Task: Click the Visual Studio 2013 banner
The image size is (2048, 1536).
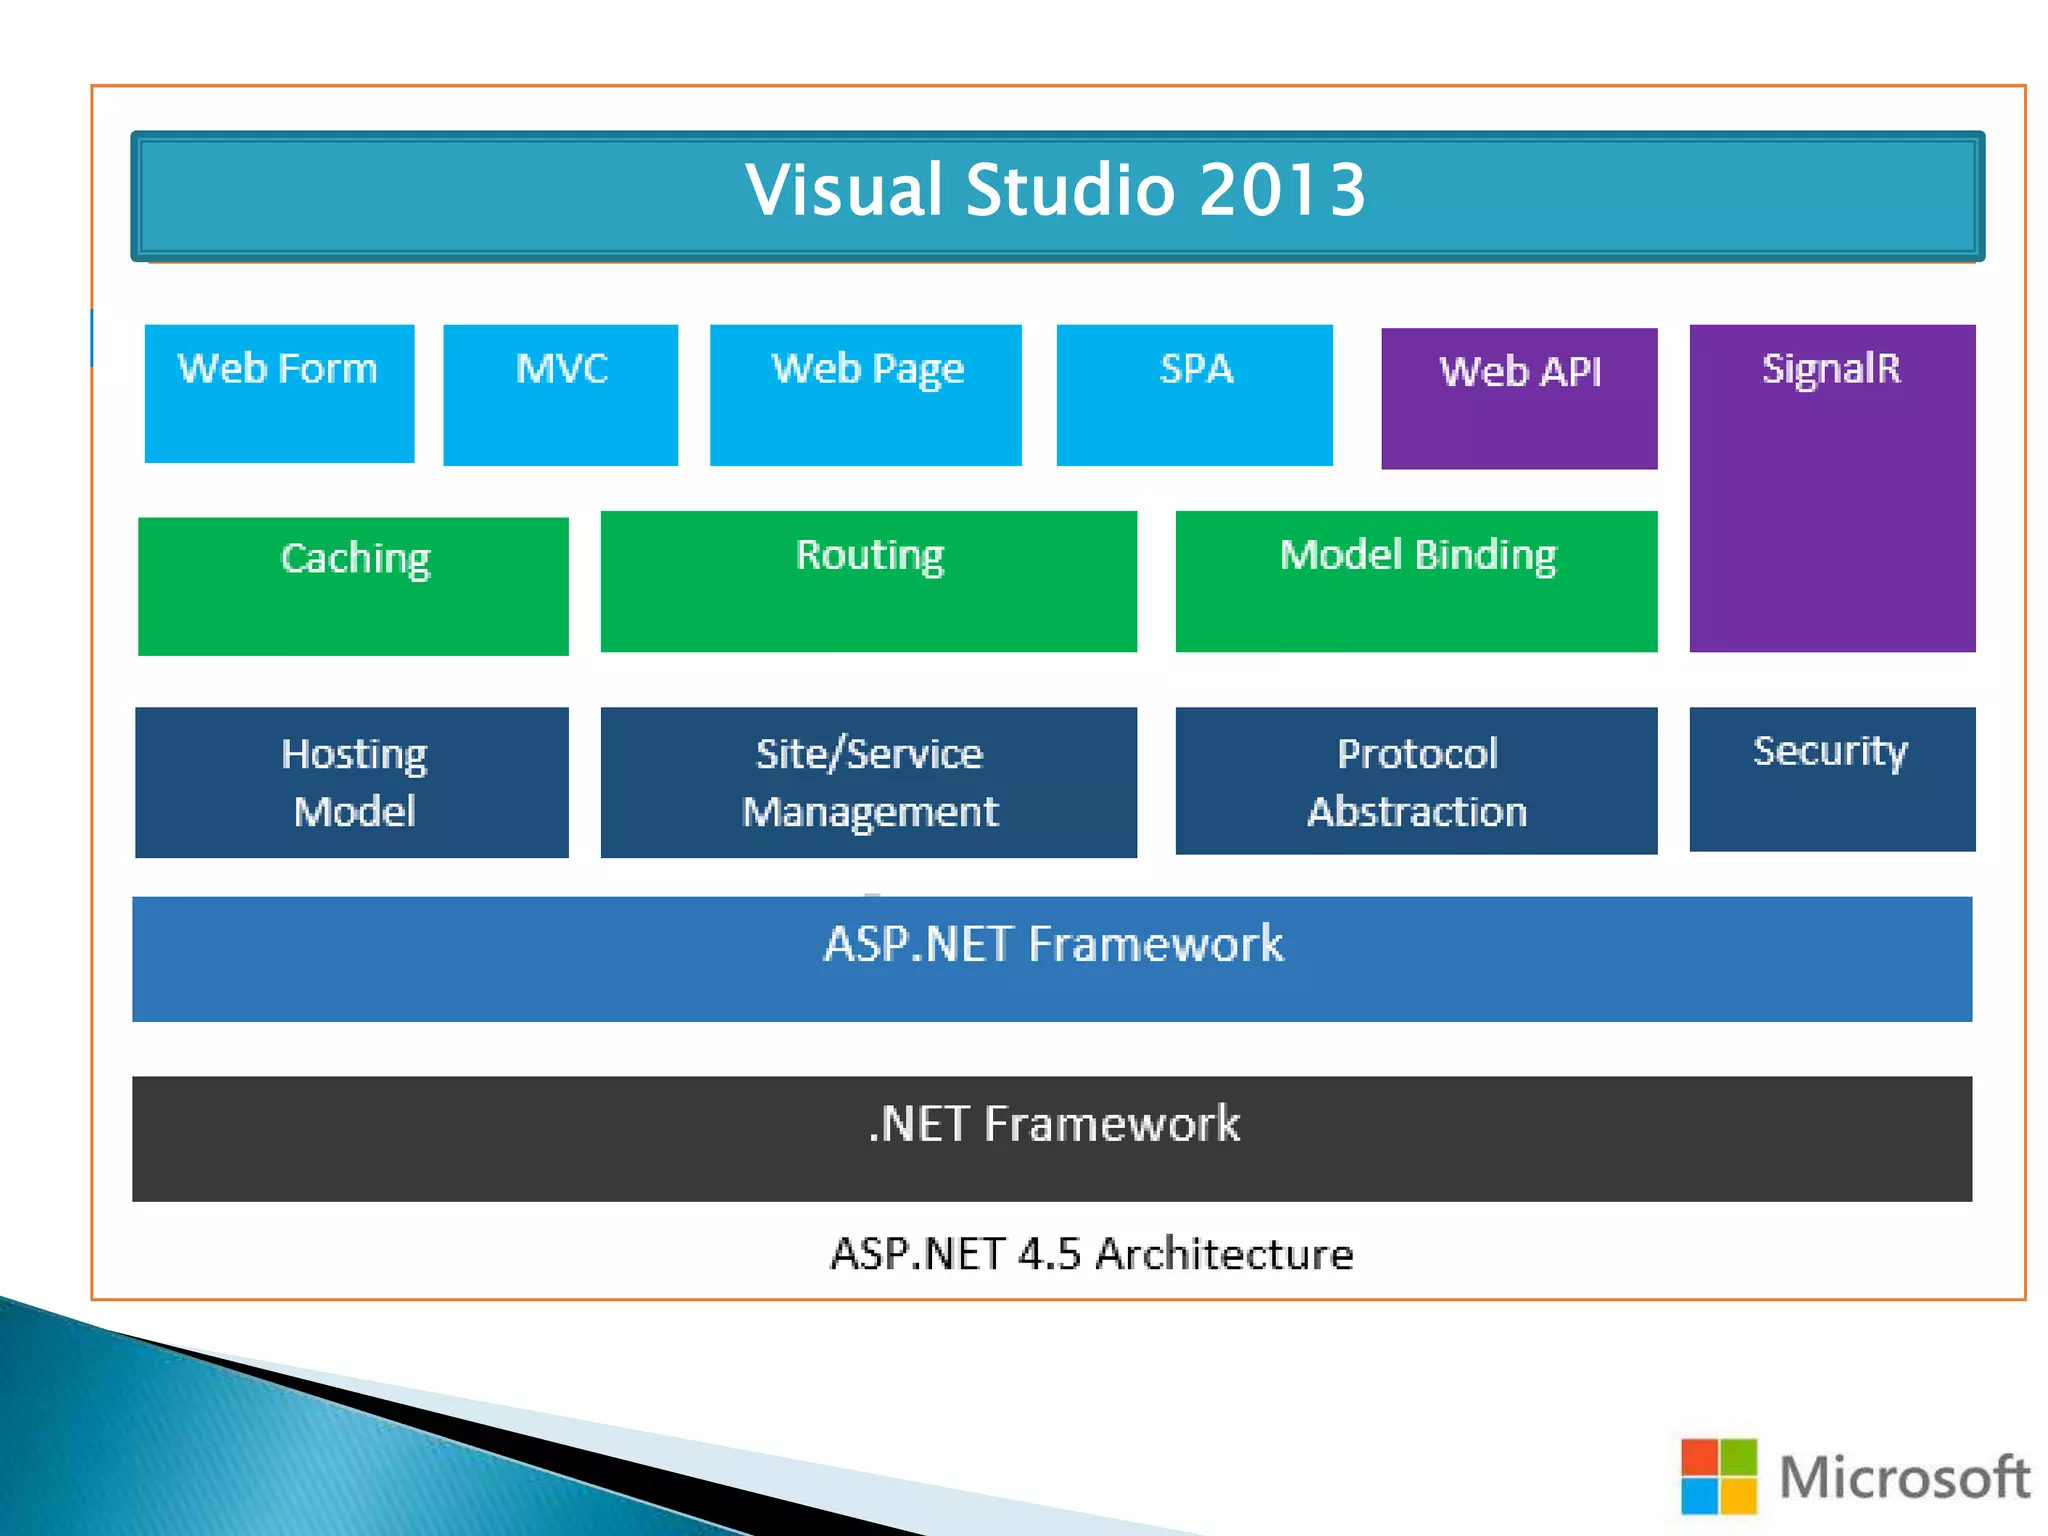Action: pyautogui.click(x=1057, y=195)
